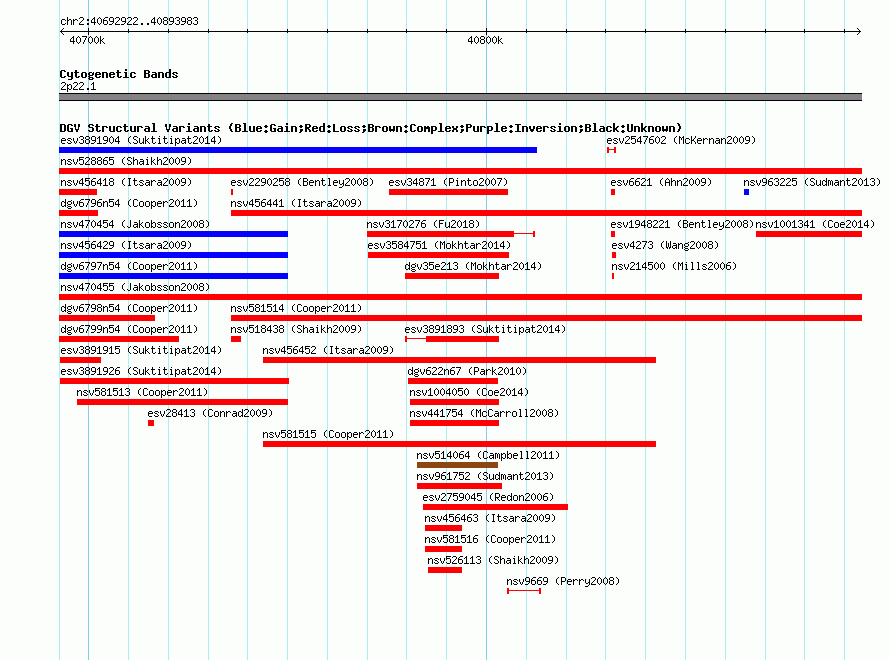The width and height of the screenshot is (890, 660).
Task: Click the DGV Structural Variants track title
Action: click(371, 128)
